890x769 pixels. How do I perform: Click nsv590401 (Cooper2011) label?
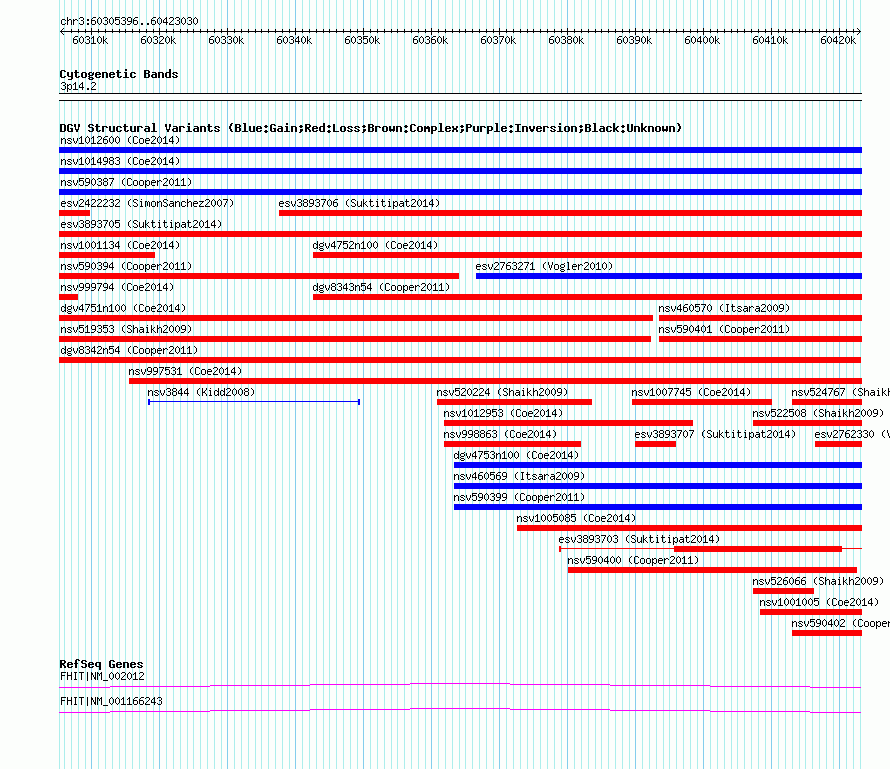(x=724, y=329)
